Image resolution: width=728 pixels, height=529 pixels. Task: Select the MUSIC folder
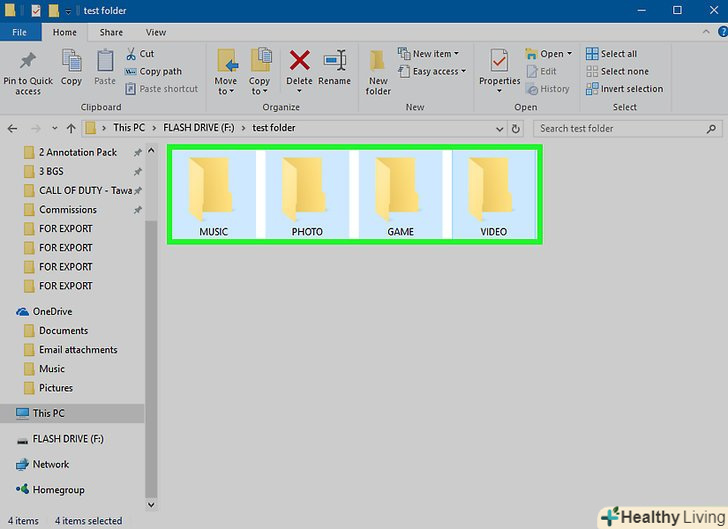pyautogui.click(x=214, y=195)
